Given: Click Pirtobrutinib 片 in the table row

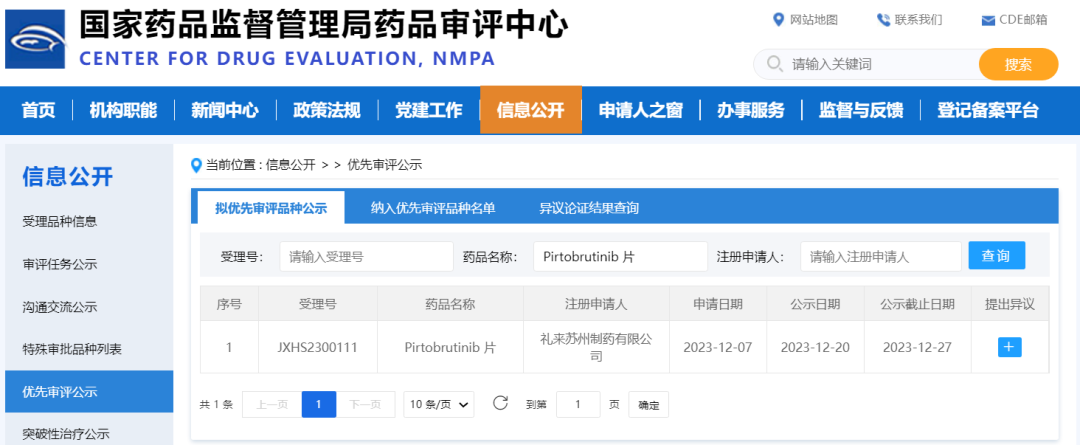Looking at the screenshot, I should [450, 347].
